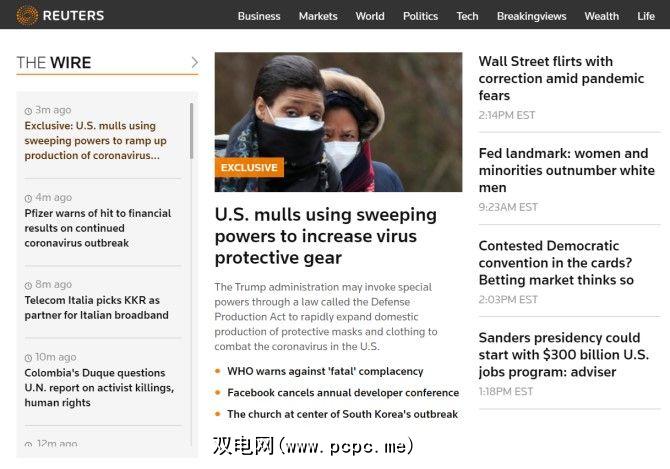Viewport: 670px width, 469px height.
Task: Open headline U.S. mulls using sweeping powers
Action: tap(326, 236)
